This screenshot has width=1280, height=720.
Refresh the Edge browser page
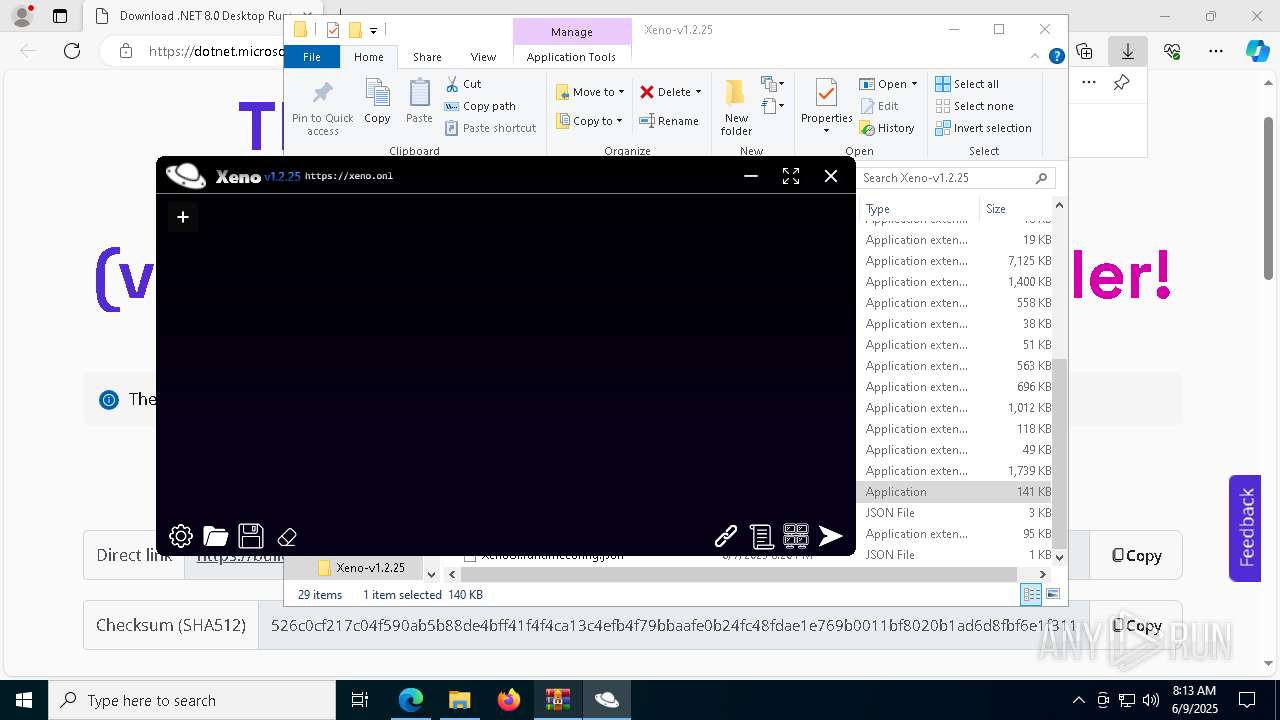coord(72,51)
